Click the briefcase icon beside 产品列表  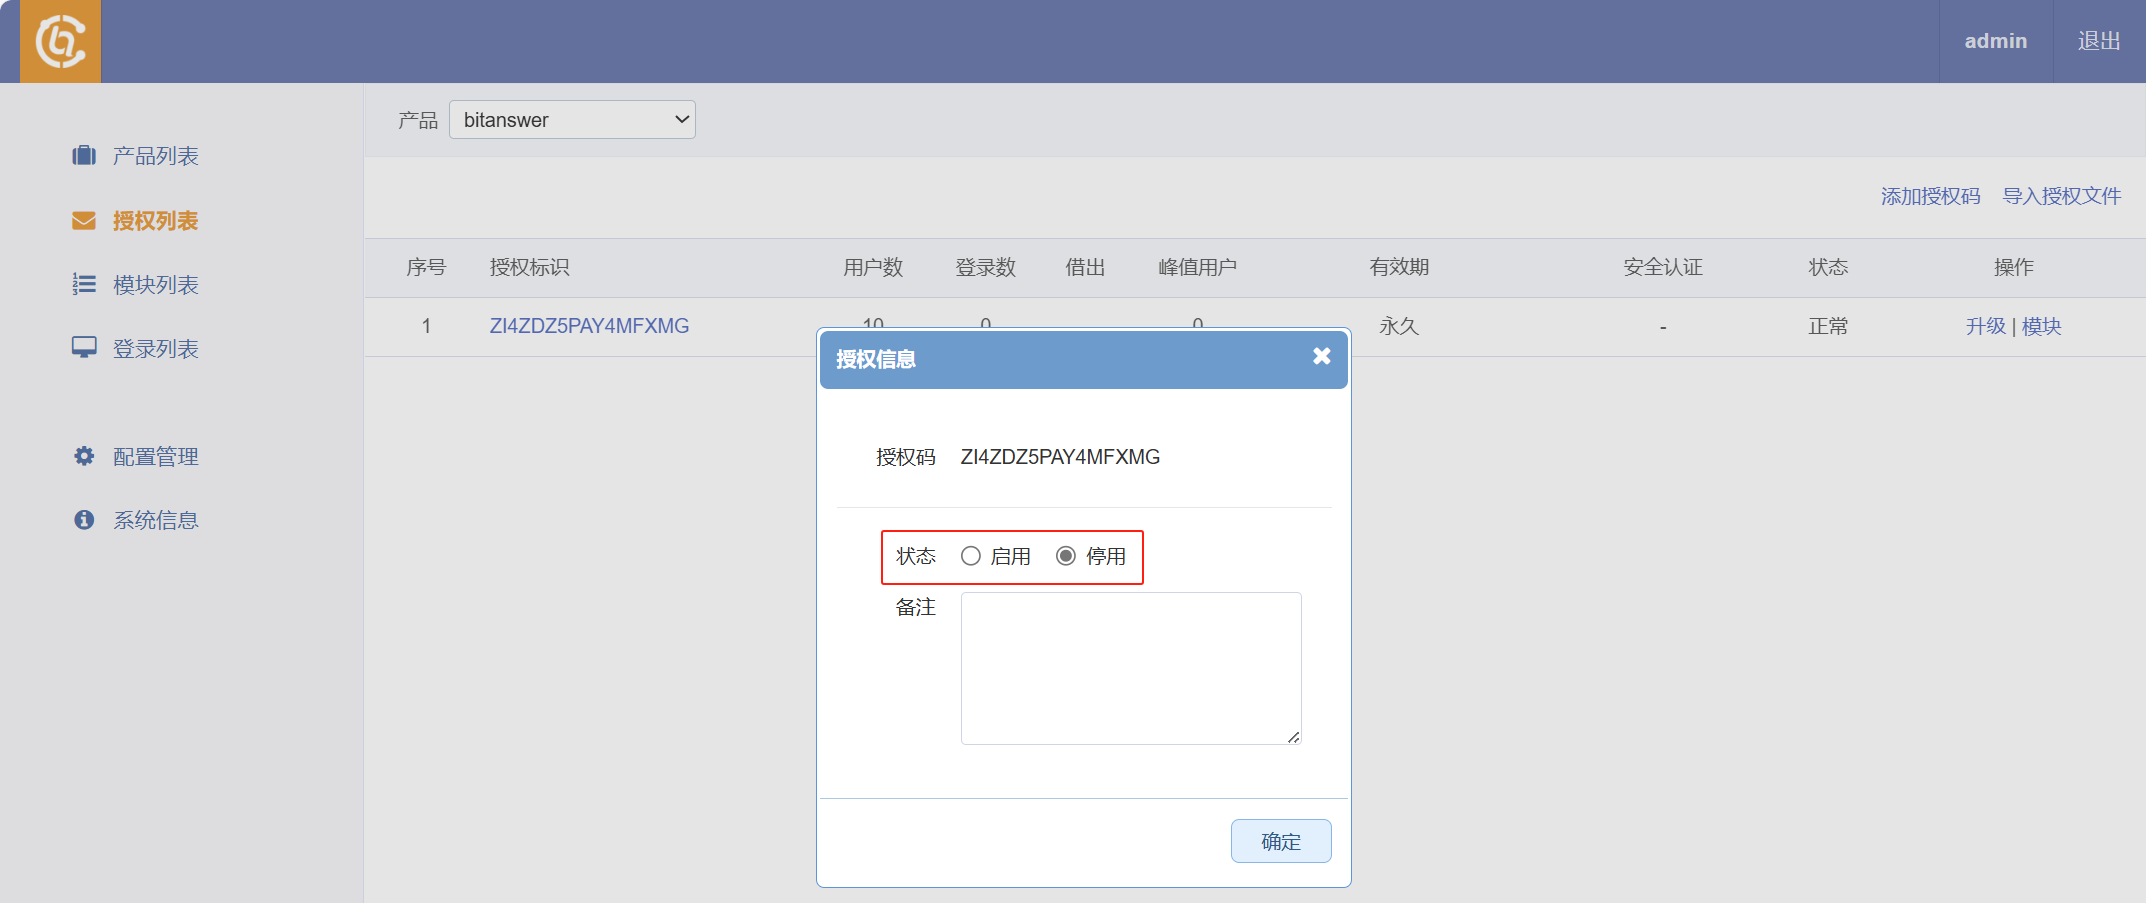pyautogui.click(x=84, y=155)
